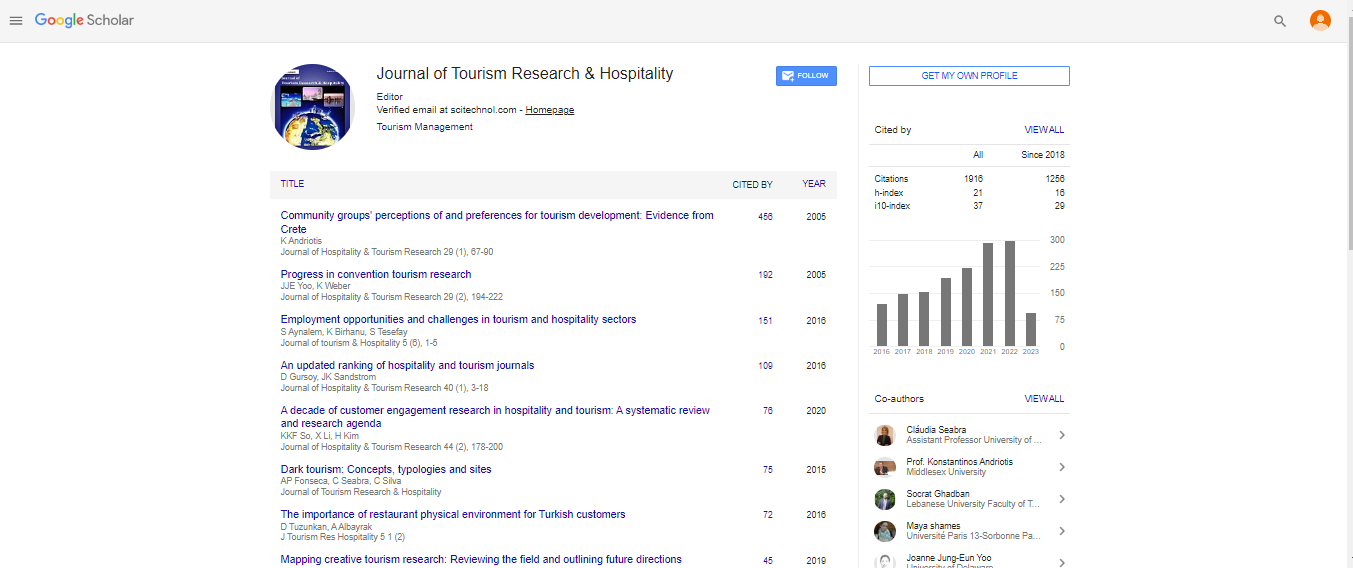Image resolution: width=1353 pixels, height=568 pixels.
Task: Click citation count 192
Action: pos(765,275)
